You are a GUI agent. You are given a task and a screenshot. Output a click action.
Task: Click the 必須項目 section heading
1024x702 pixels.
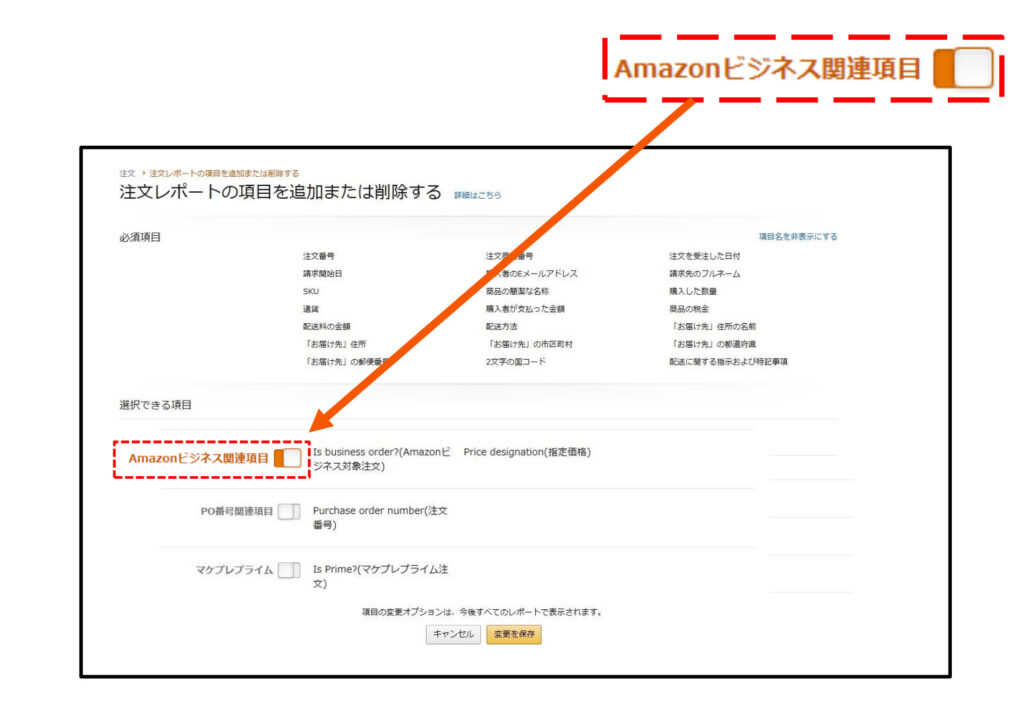tap(140, 237)
